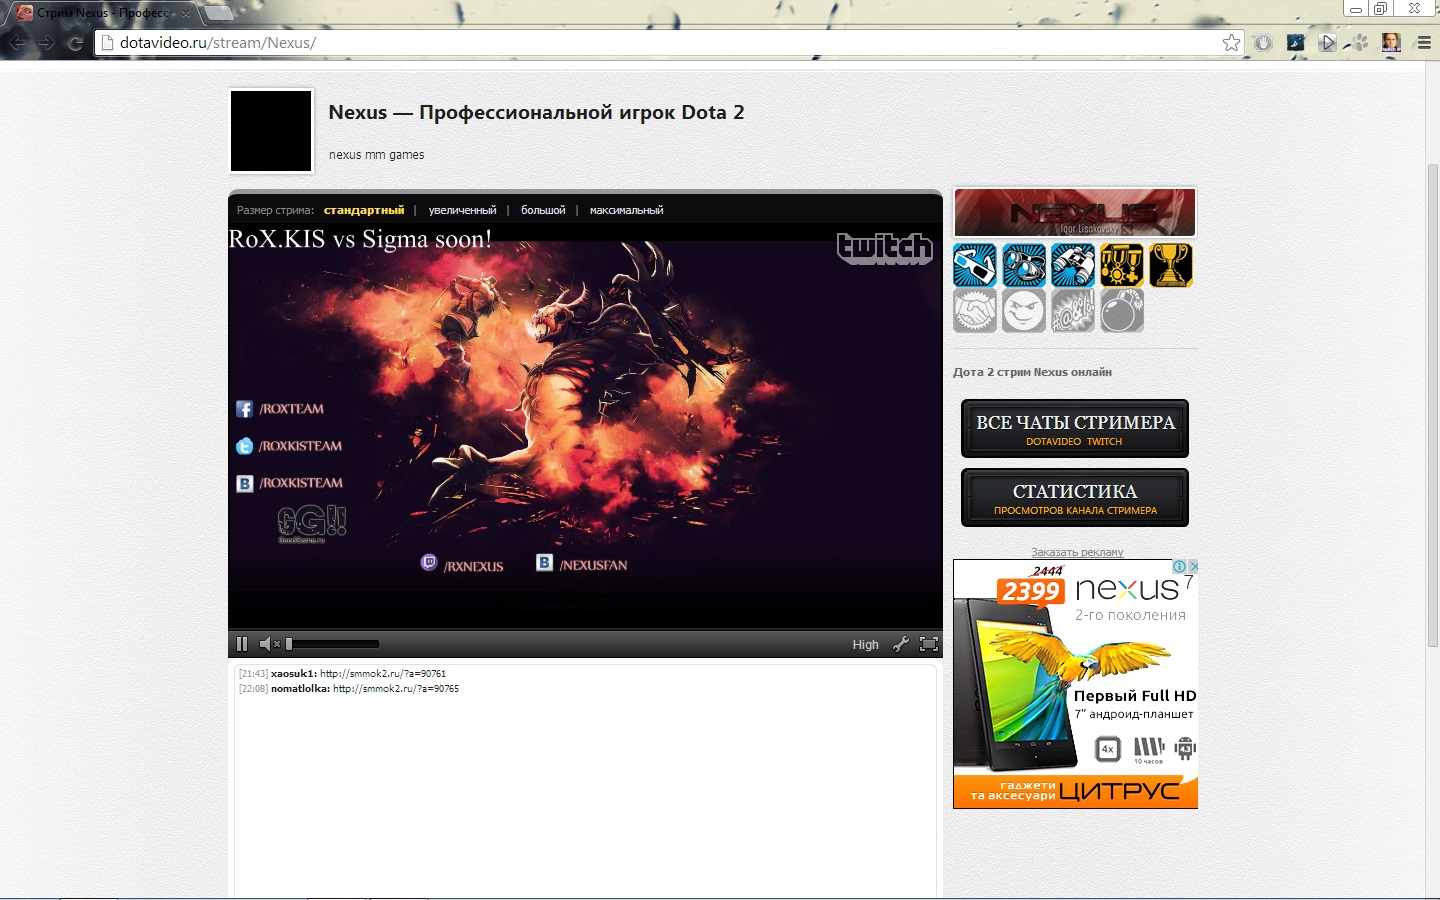This screenshot has height=900, width=1440.
Task: Pause the Twitch stream playback
Action: pos(242,644)
